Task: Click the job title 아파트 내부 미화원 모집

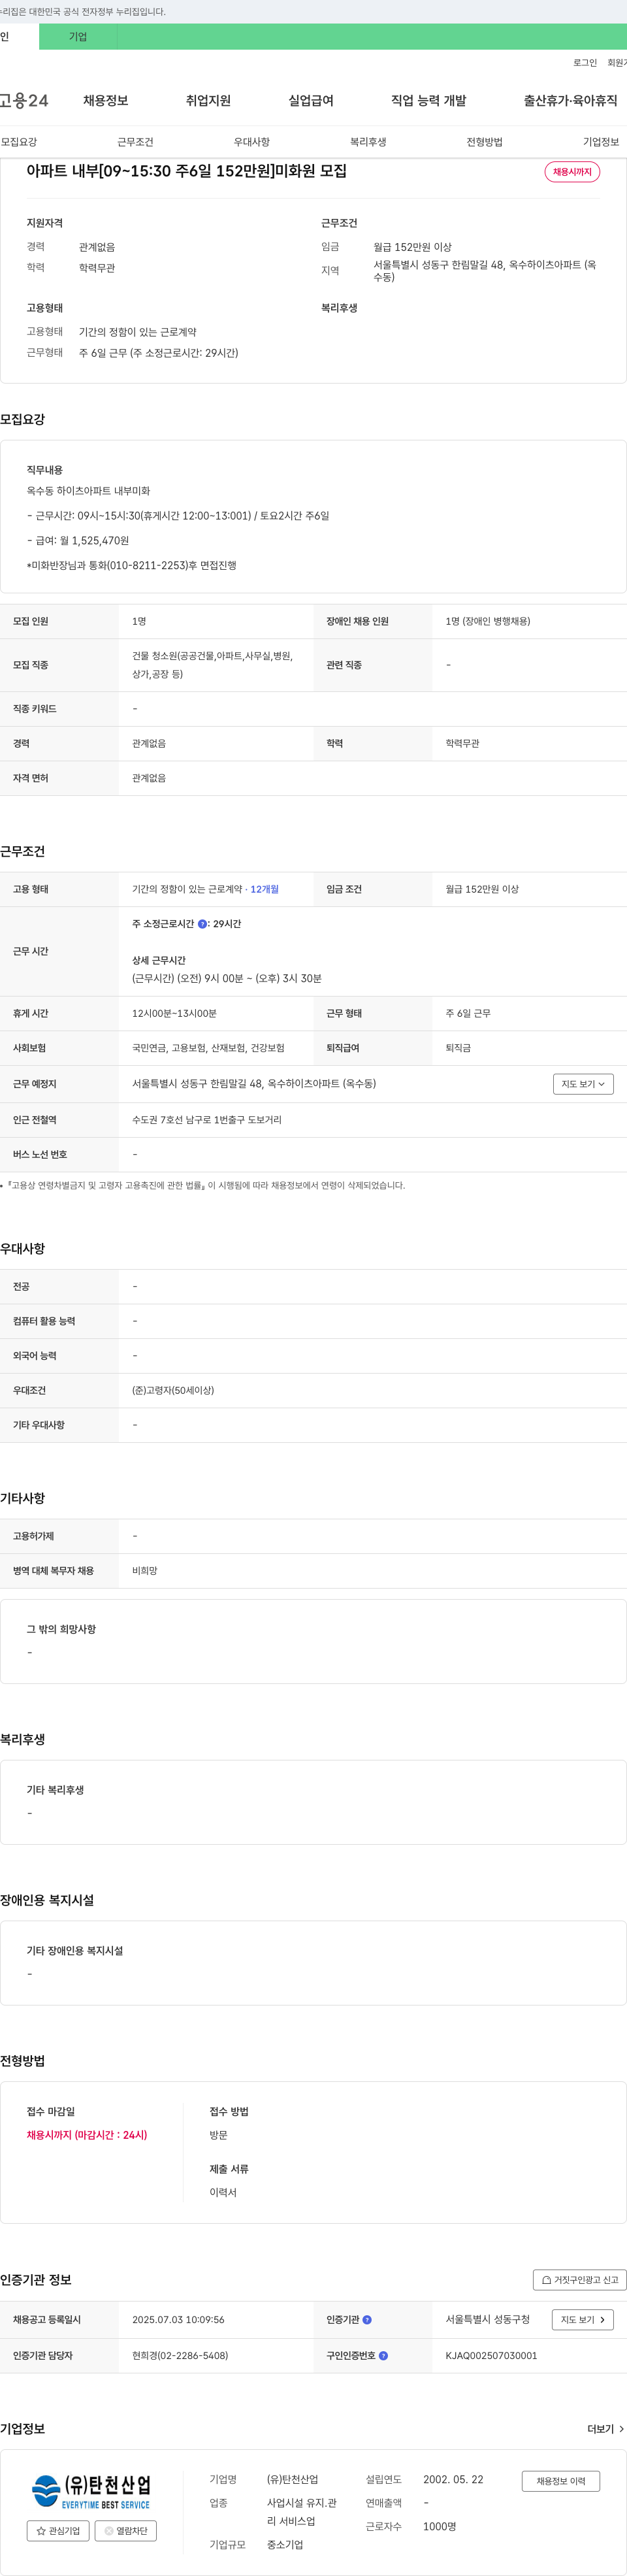Action: [187, 171]
